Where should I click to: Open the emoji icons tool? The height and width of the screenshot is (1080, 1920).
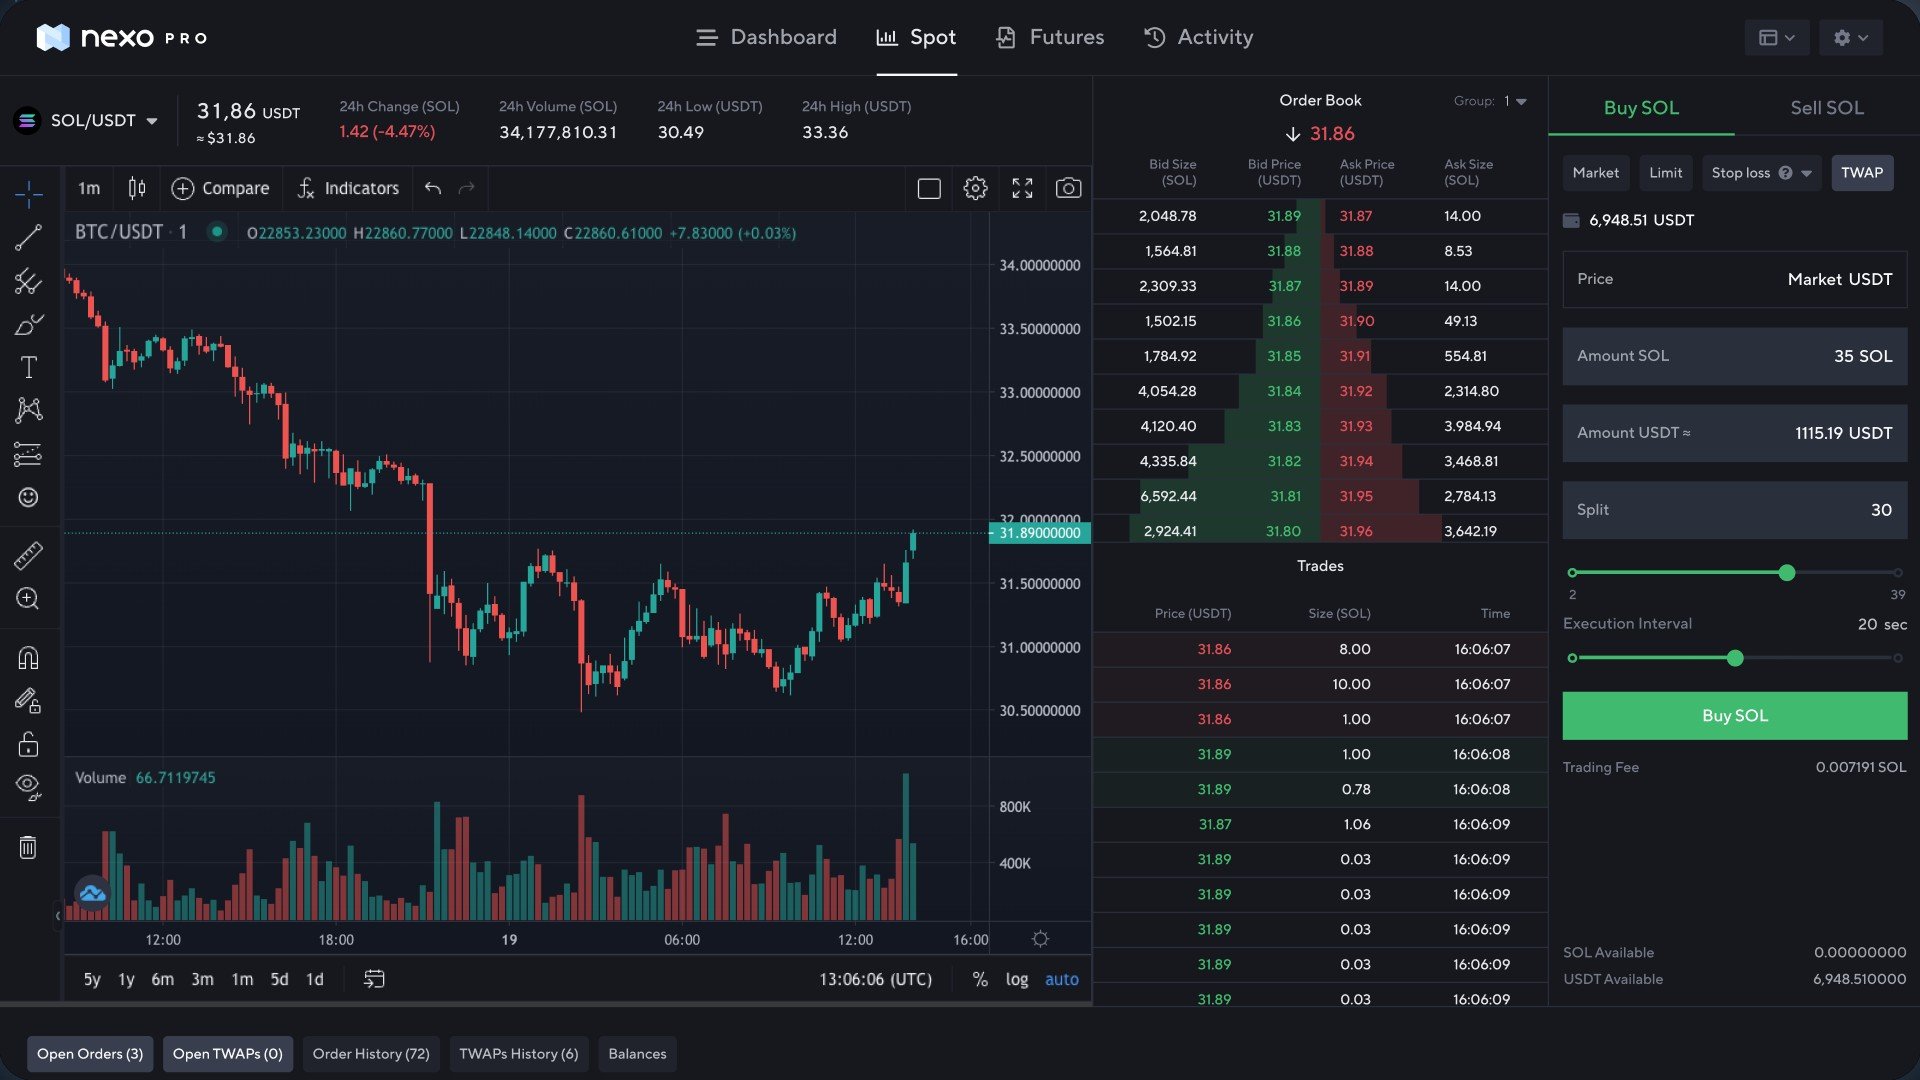point(28,497)
